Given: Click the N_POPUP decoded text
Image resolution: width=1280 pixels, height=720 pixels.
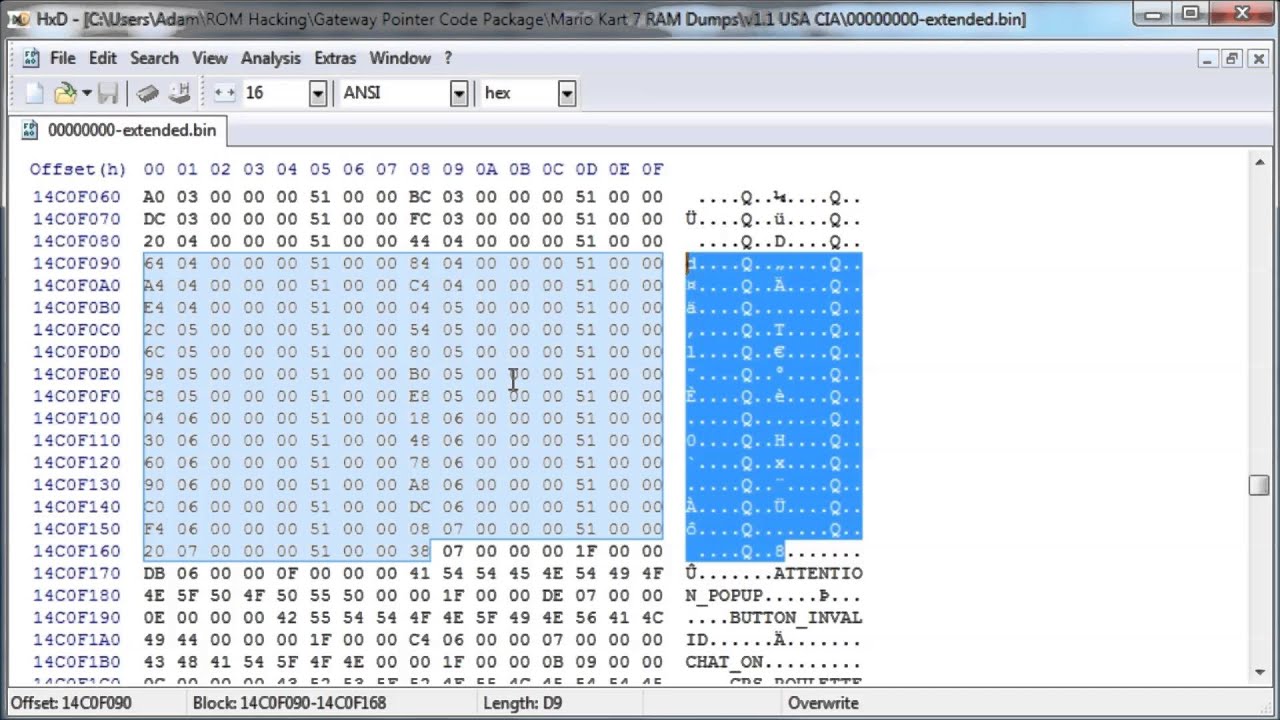Looking at the screenshot, I should 724,595.
